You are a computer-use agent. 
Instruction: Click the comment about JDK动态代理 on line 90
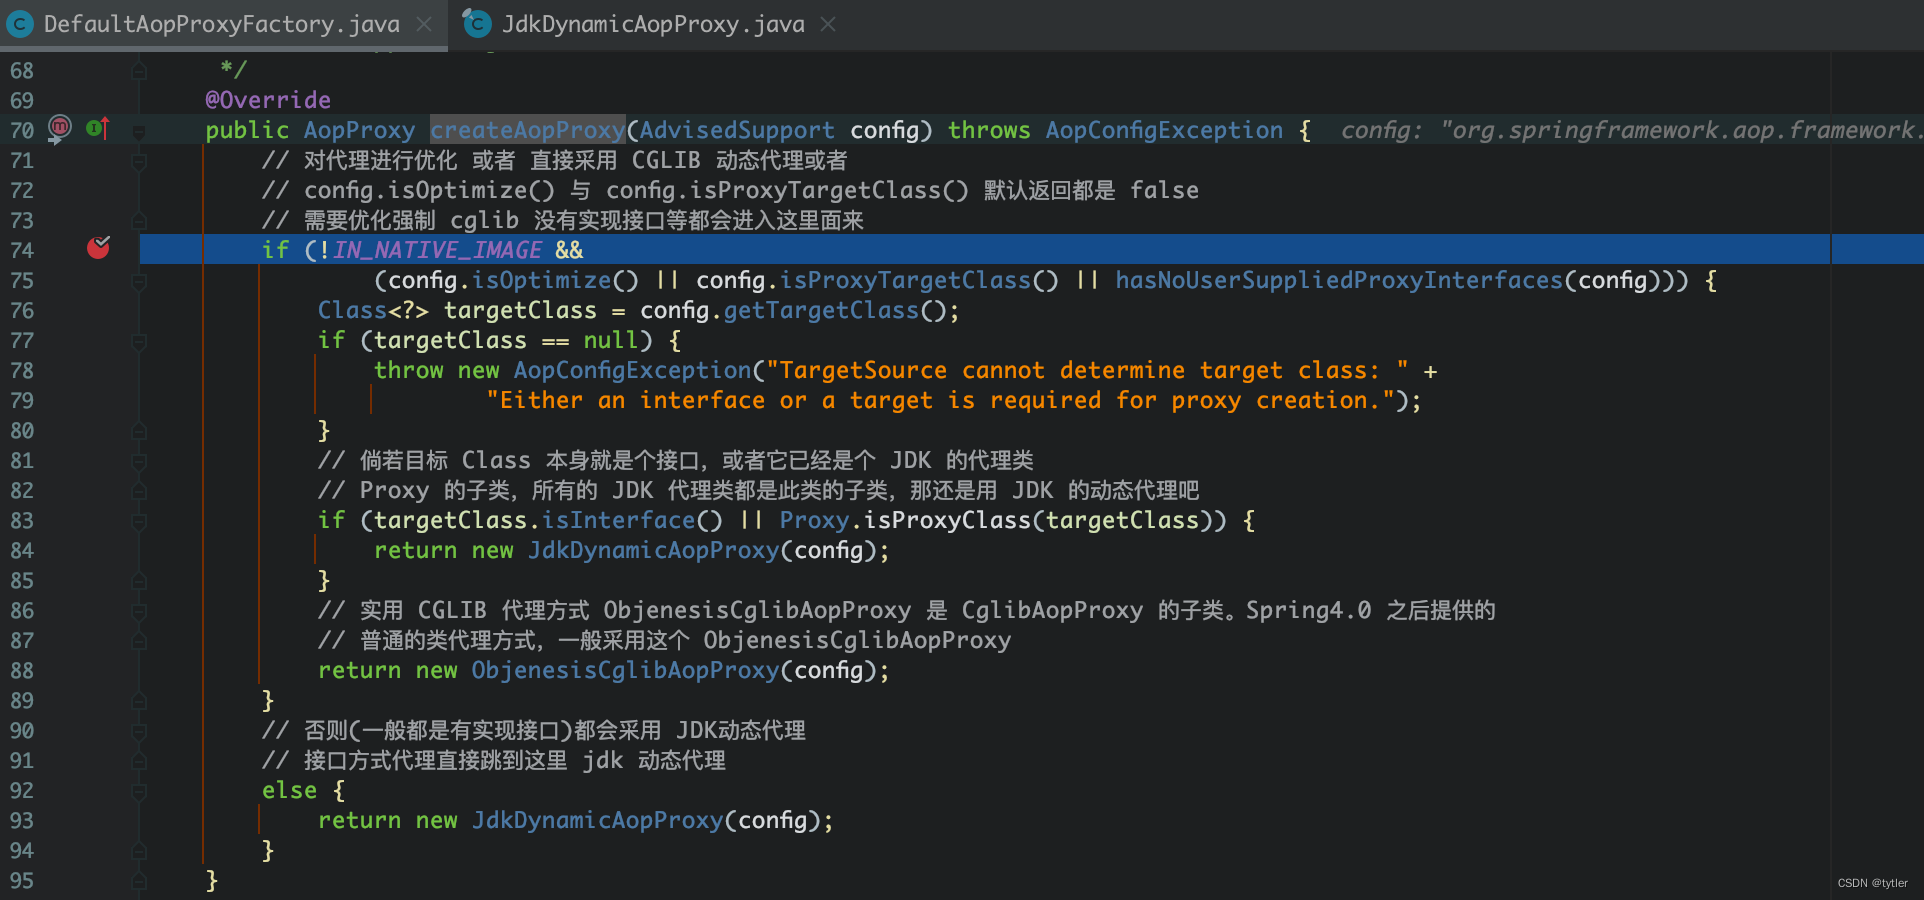[534, 730]
